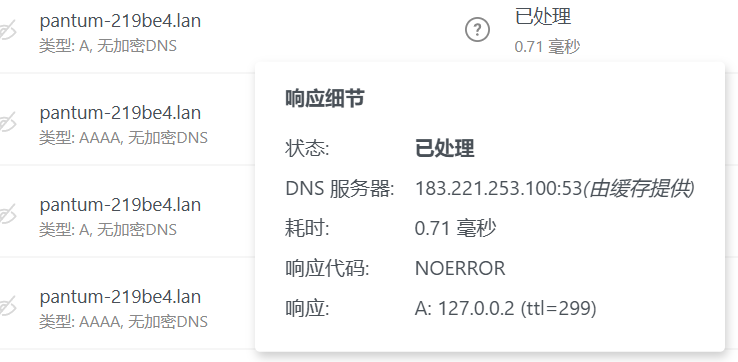Select pantum-219be4.lan in the bottom row
The height and width of the screenshot is (362, 738).
120,296
